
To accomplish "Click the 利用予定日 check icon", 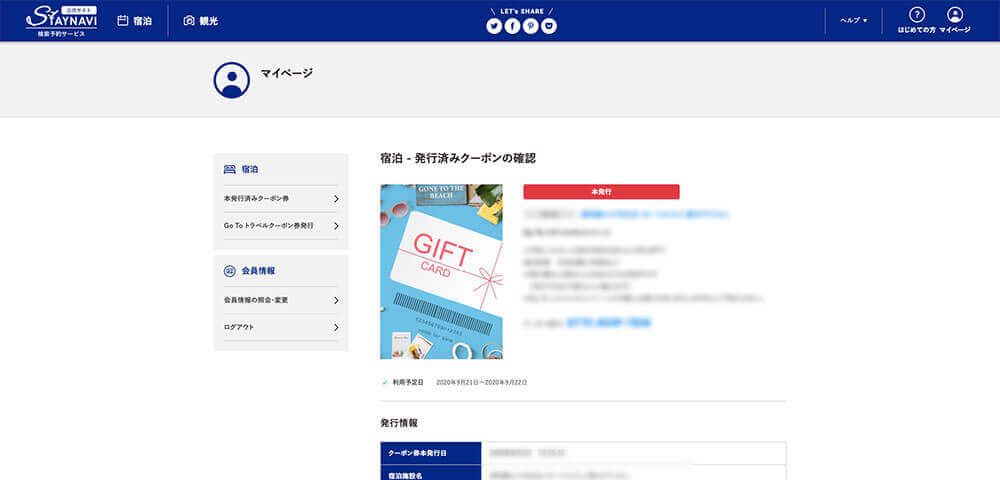I will [385, 382].
